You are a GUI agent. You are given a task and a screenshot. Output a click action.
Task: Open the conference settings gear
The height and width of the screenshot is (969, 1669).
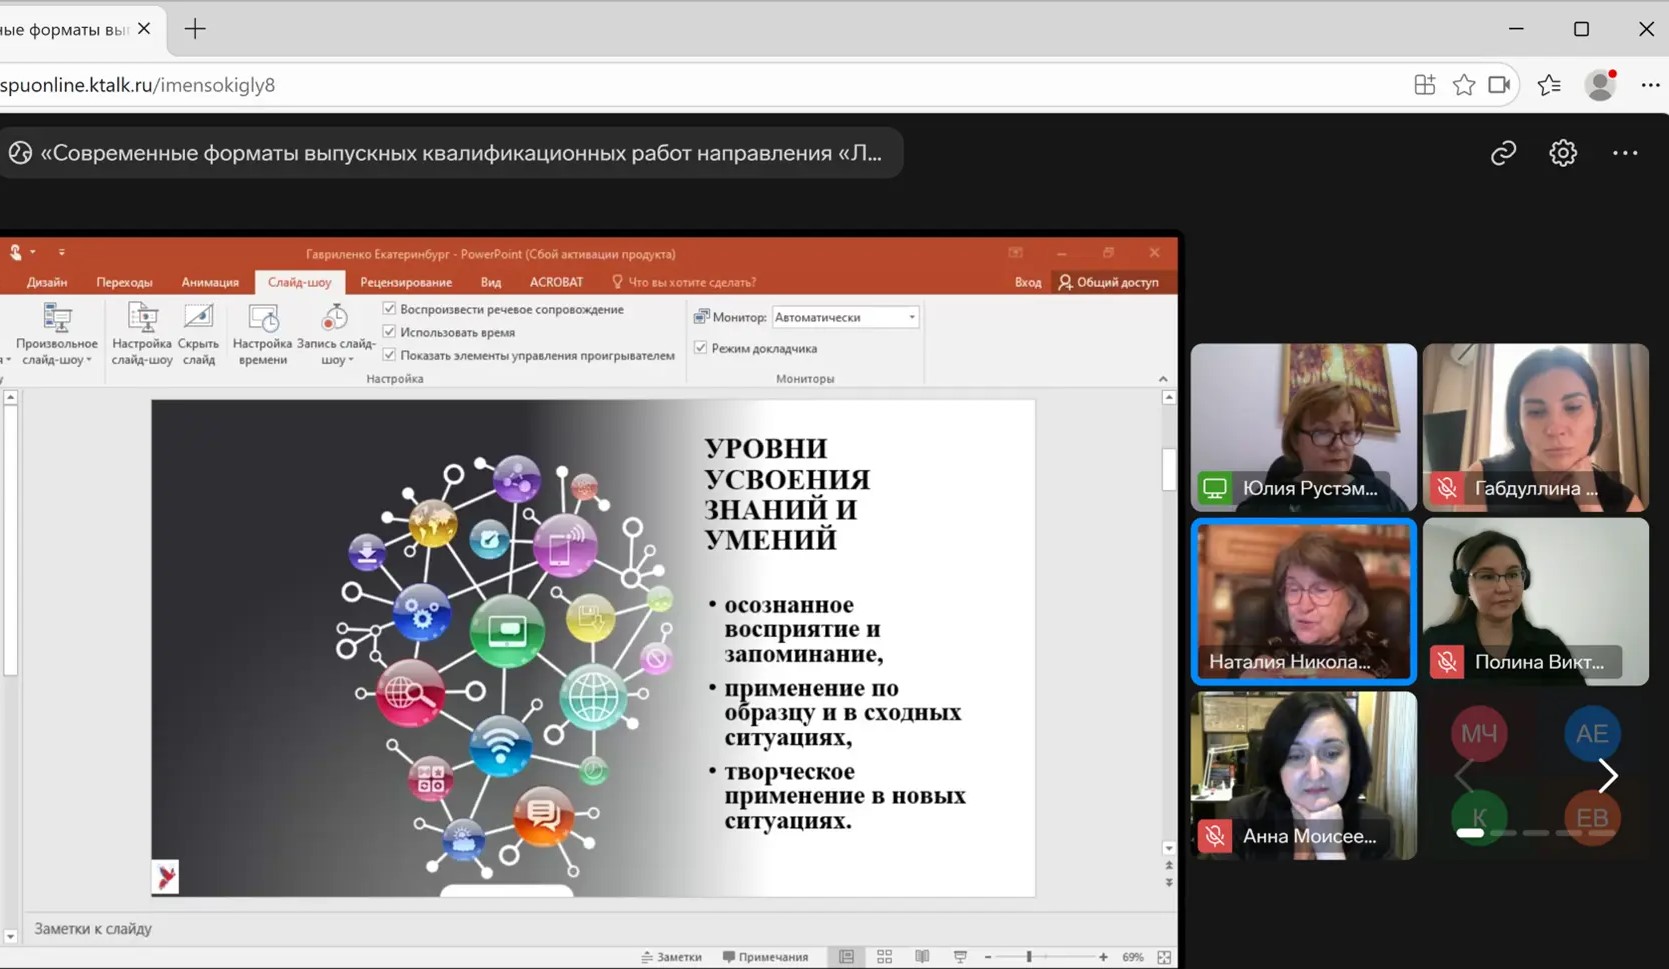(1562, 153)
